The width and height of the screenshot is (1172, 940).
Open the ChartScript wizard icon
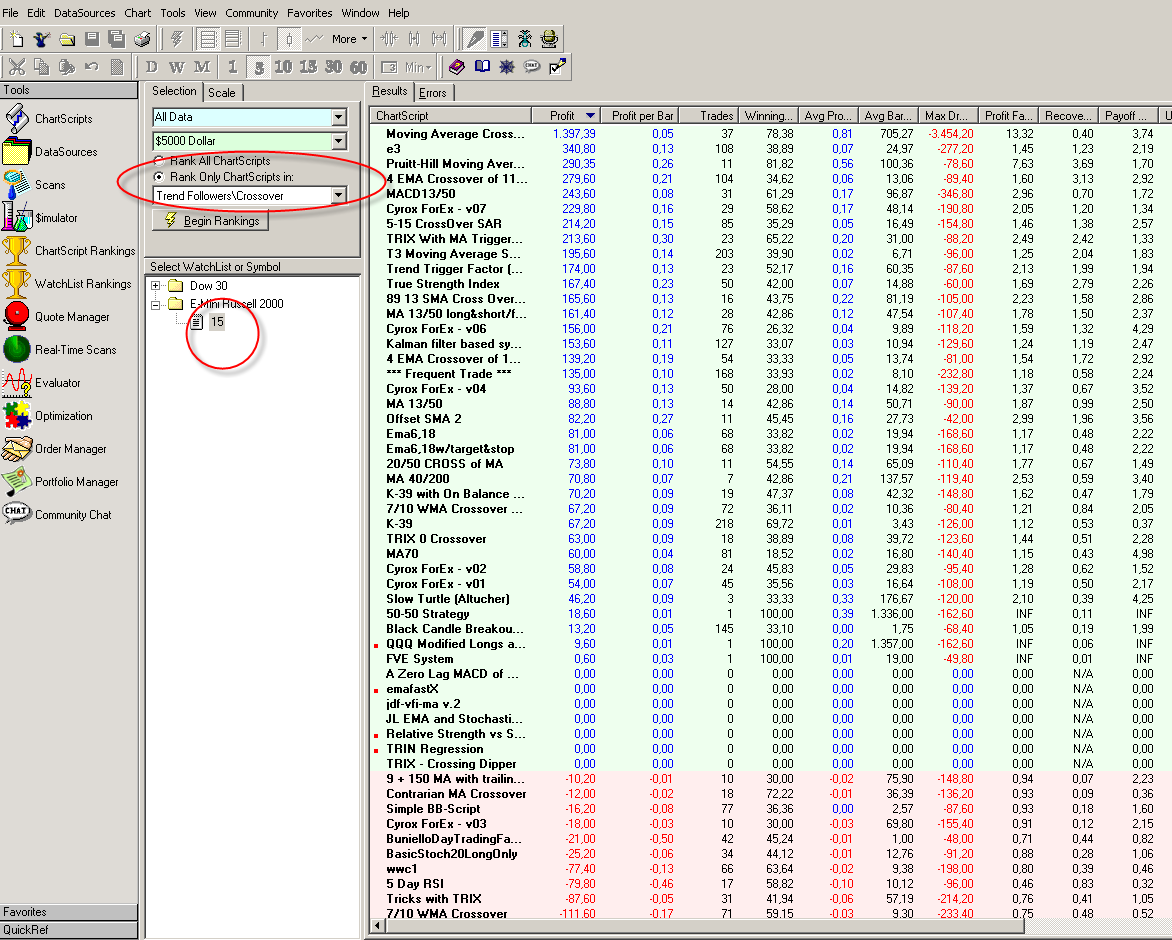point(42,39)
